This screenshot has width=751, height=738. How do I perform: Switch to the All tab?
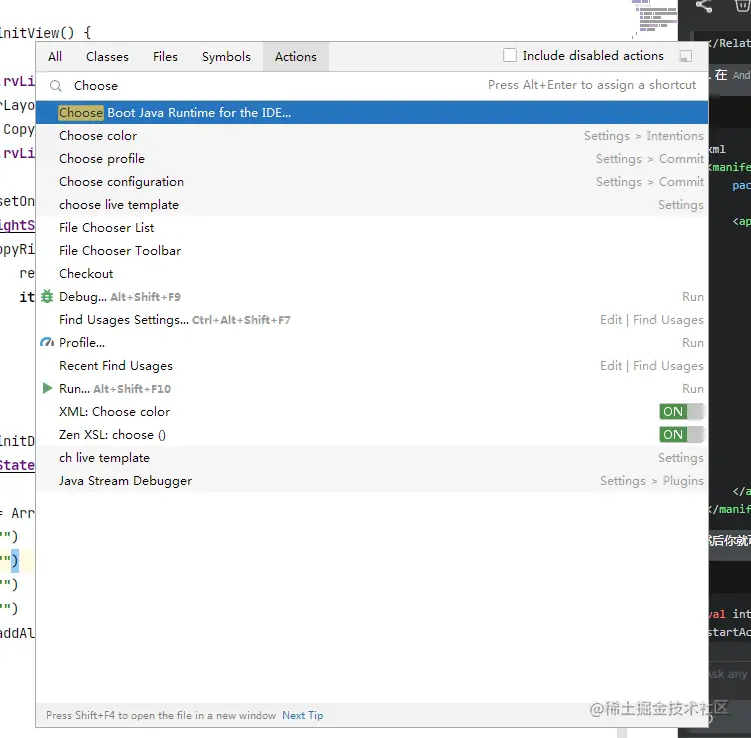coord(55,57)
